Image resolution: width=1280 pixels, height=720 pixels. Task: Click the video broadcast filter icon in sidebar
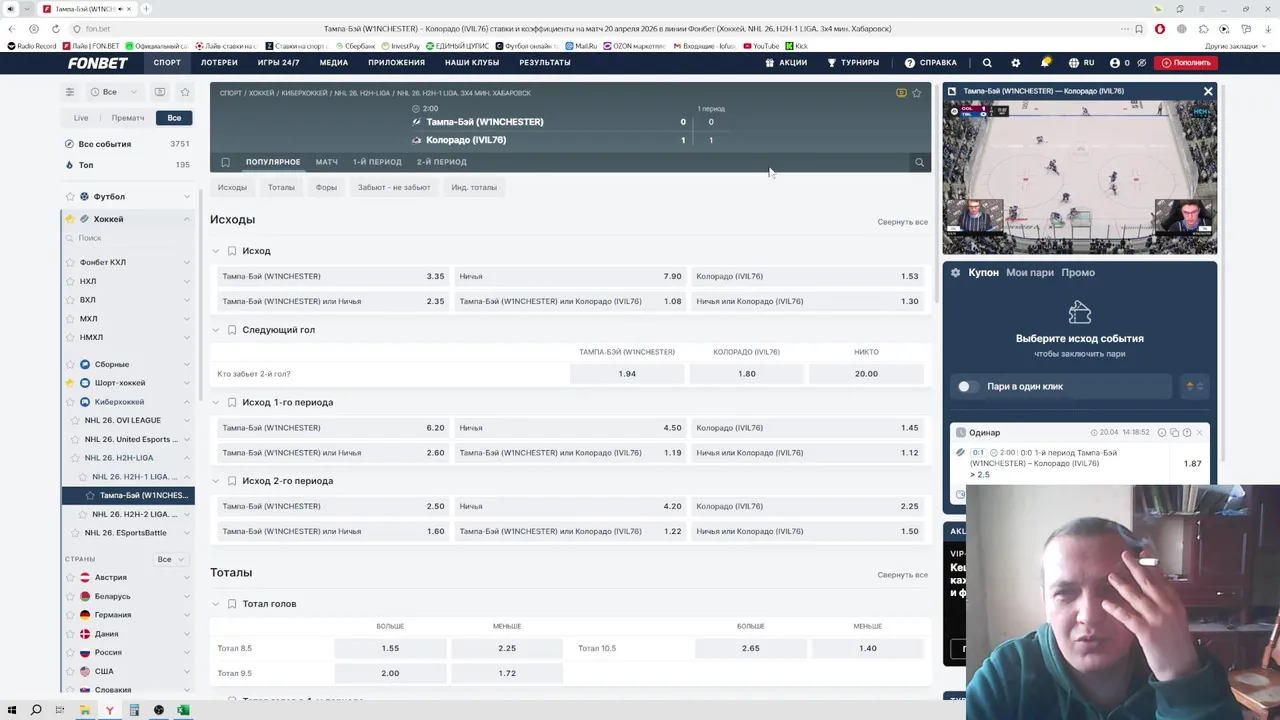[x=160, y=92]
